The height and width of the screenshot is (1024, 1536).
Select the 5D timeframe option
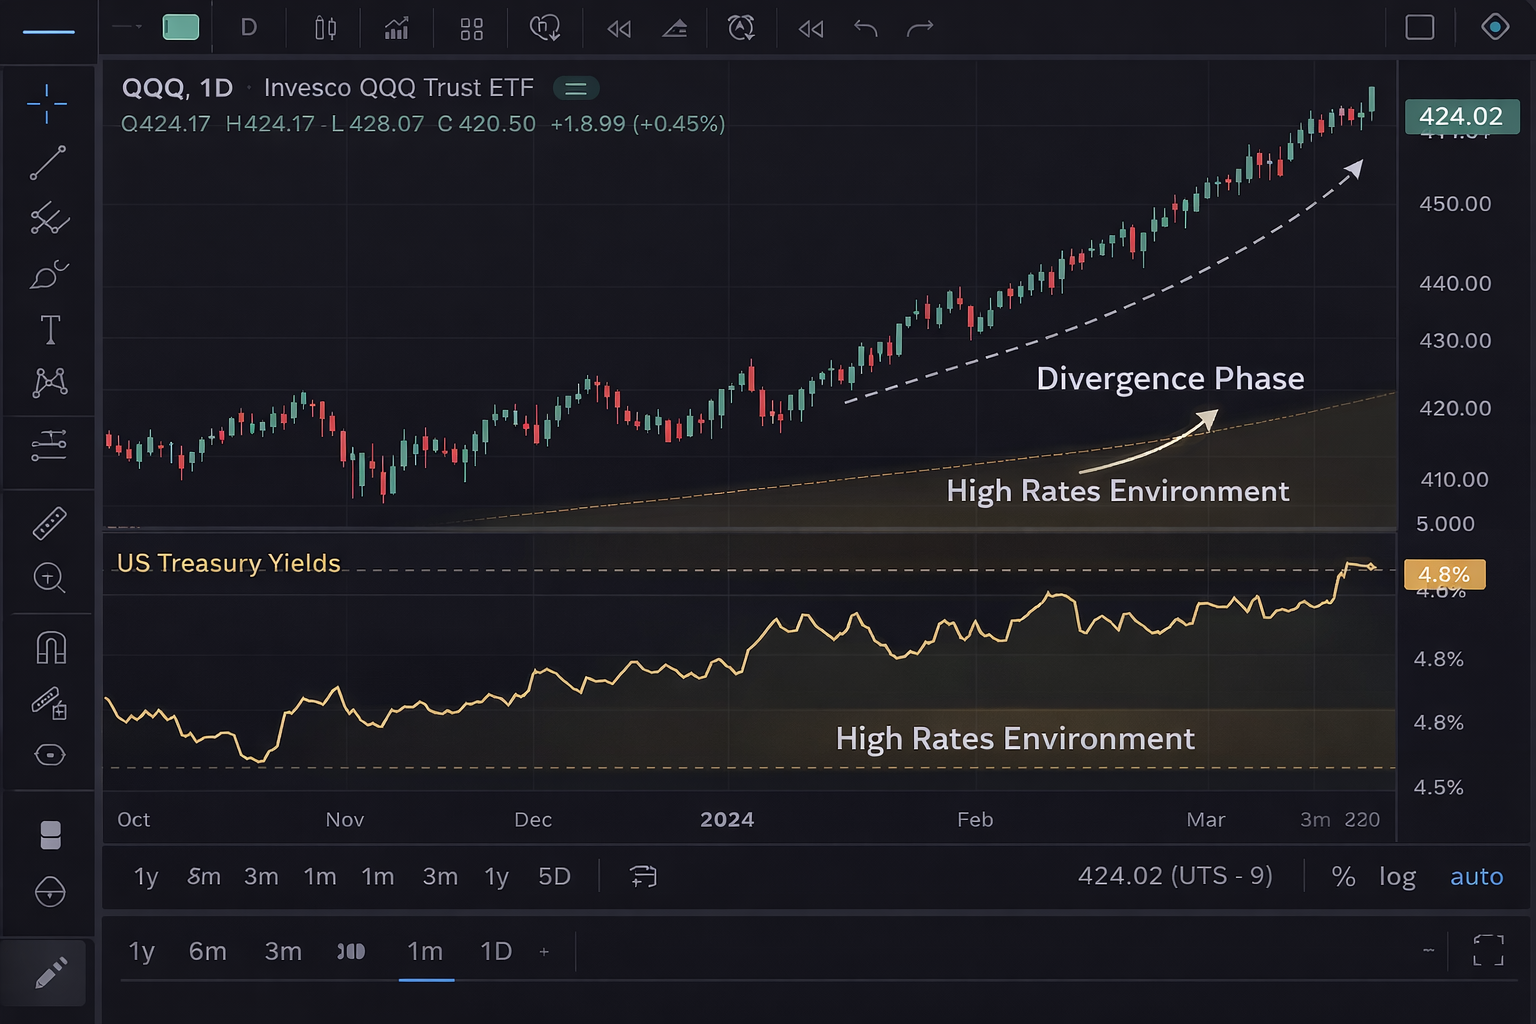pos(554,876)
